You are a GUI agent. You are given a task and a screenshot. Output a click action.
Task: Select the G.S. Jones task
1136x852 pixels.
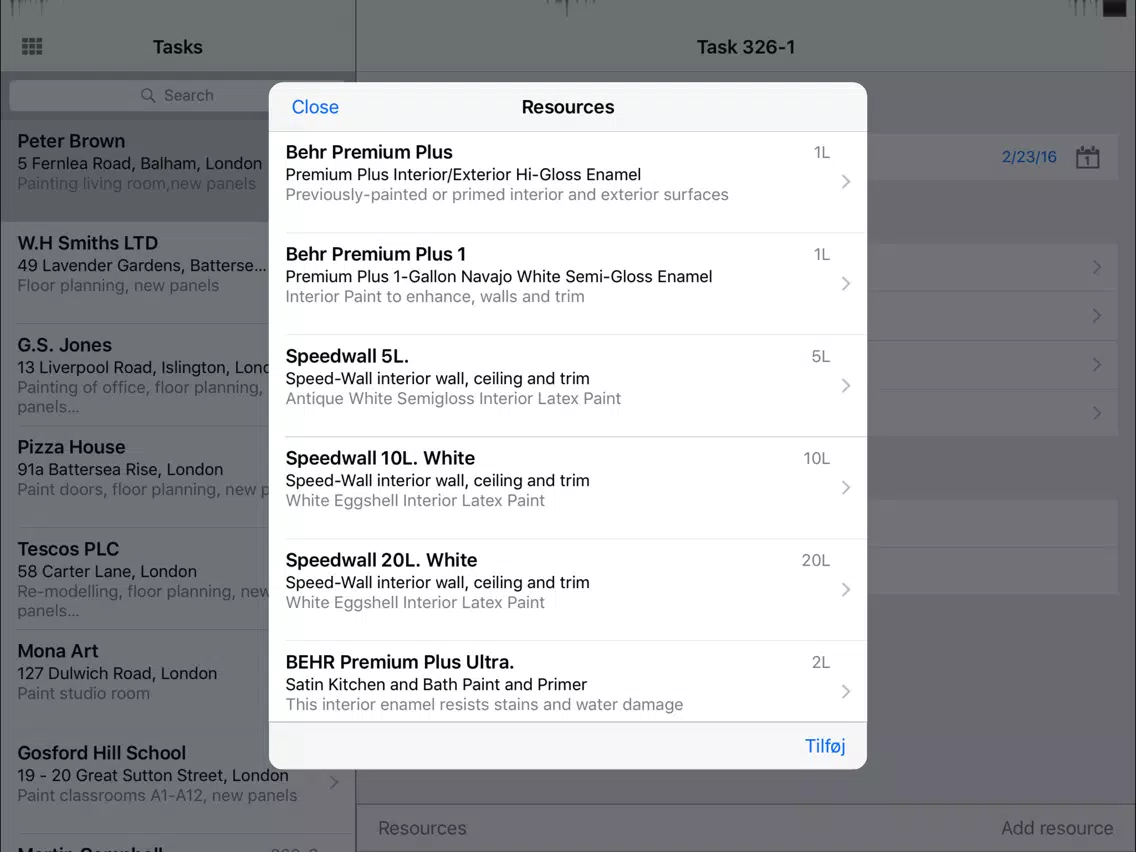coord(135,375)
